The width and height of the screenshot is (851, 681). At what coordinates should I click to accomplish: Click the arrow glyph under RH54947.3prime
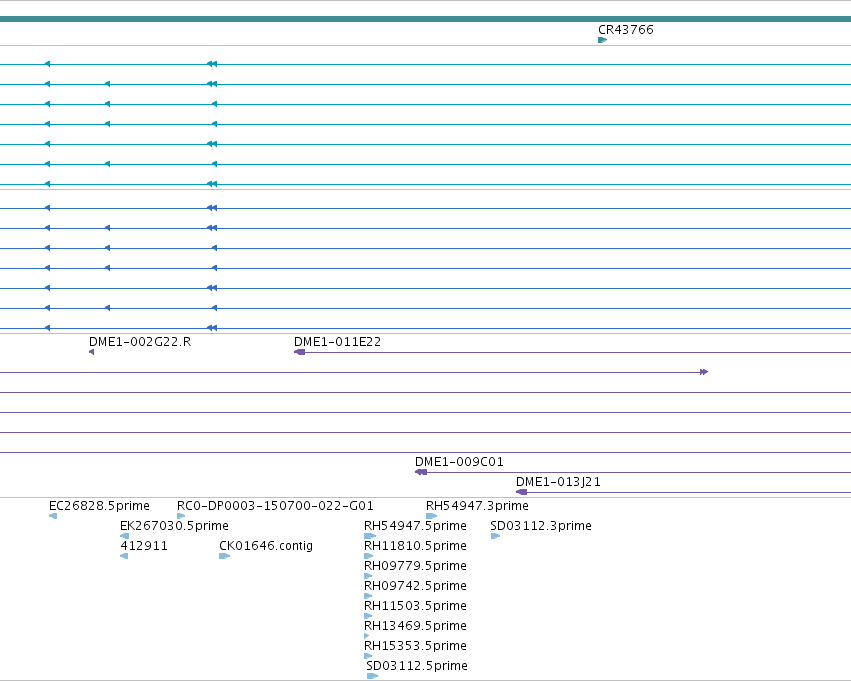(x=431, y=516)
